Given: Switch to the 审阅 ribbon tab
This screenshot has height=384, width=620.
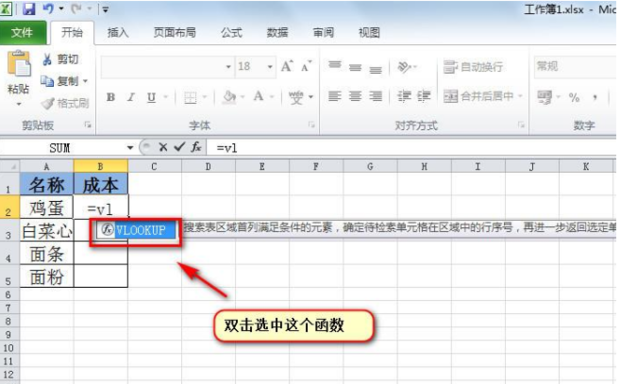Looking at the screenshot, I should [x=323, y=32].
